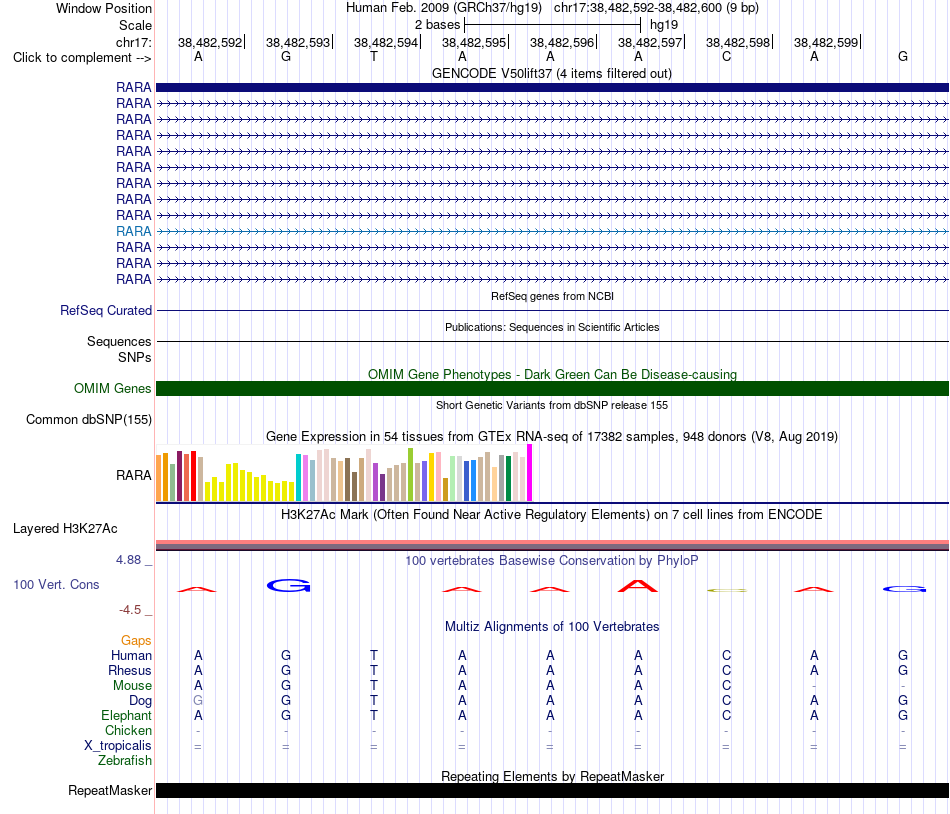Click the thick dark-blue RARA exon bar
The width and height of the screenshot is (950, 814).
point(552,87)
